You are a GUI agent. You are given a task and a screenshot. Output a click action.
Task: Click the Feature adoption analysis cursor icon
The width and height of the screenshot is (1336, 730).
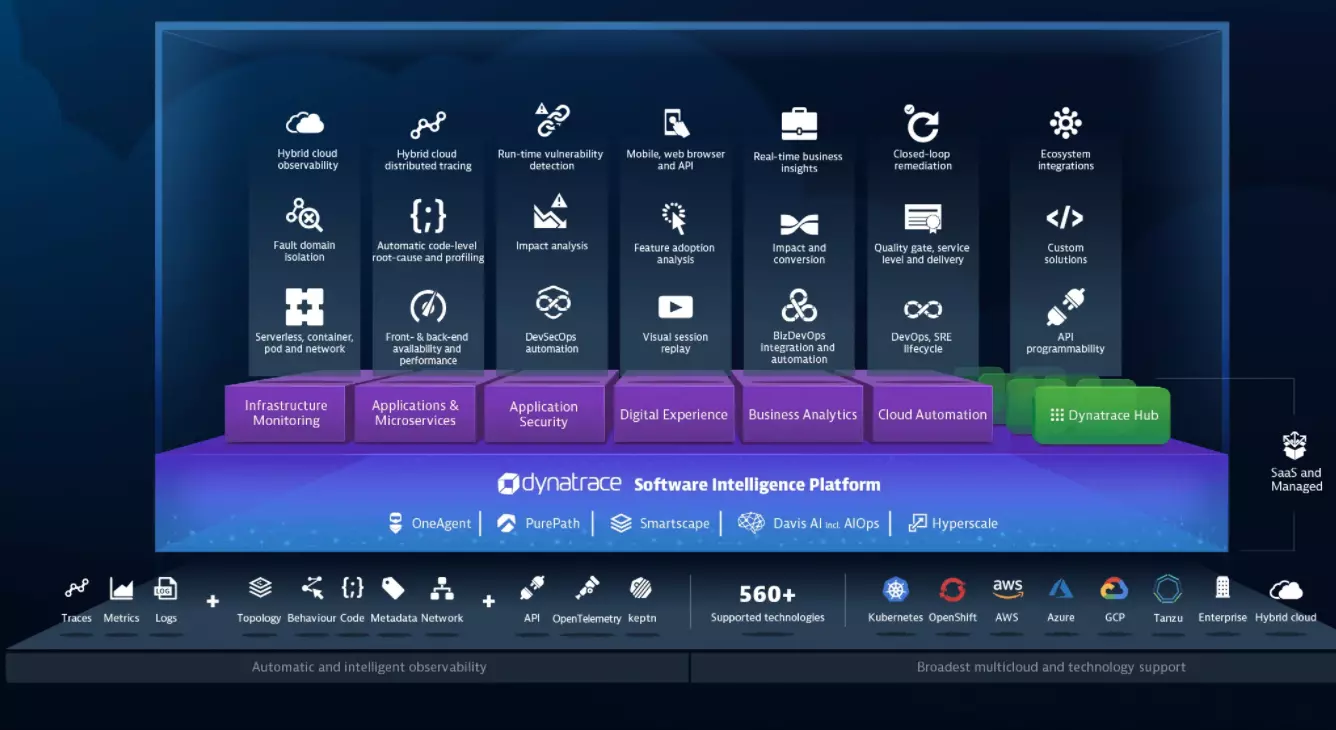(x=675, y=218)
